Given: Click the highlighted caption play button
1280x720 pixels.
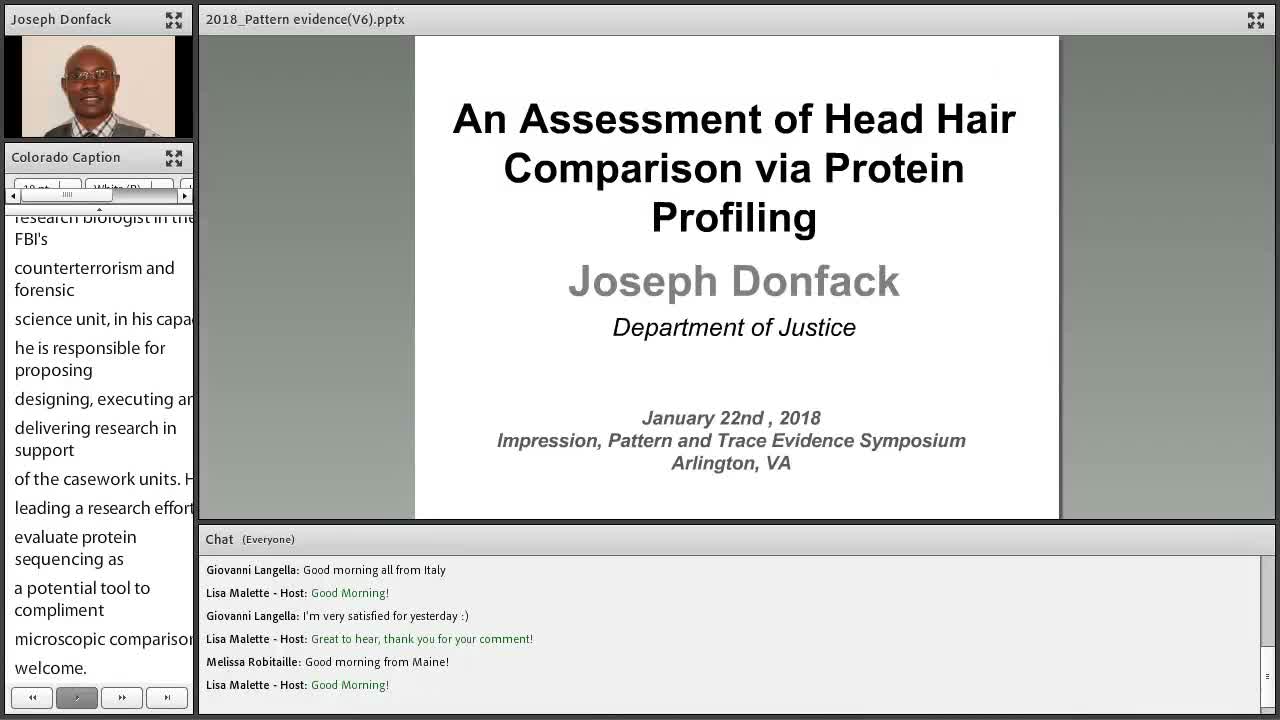Looking at the screenshot, I should coord(77,698).
